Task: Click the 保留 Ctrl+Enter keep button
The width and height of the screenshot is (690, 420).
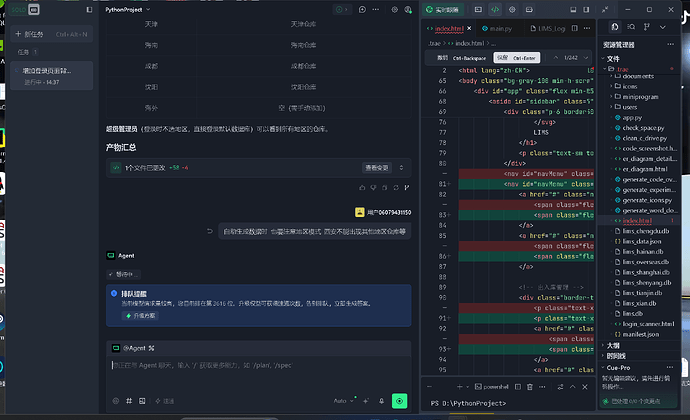Action: 517,58
